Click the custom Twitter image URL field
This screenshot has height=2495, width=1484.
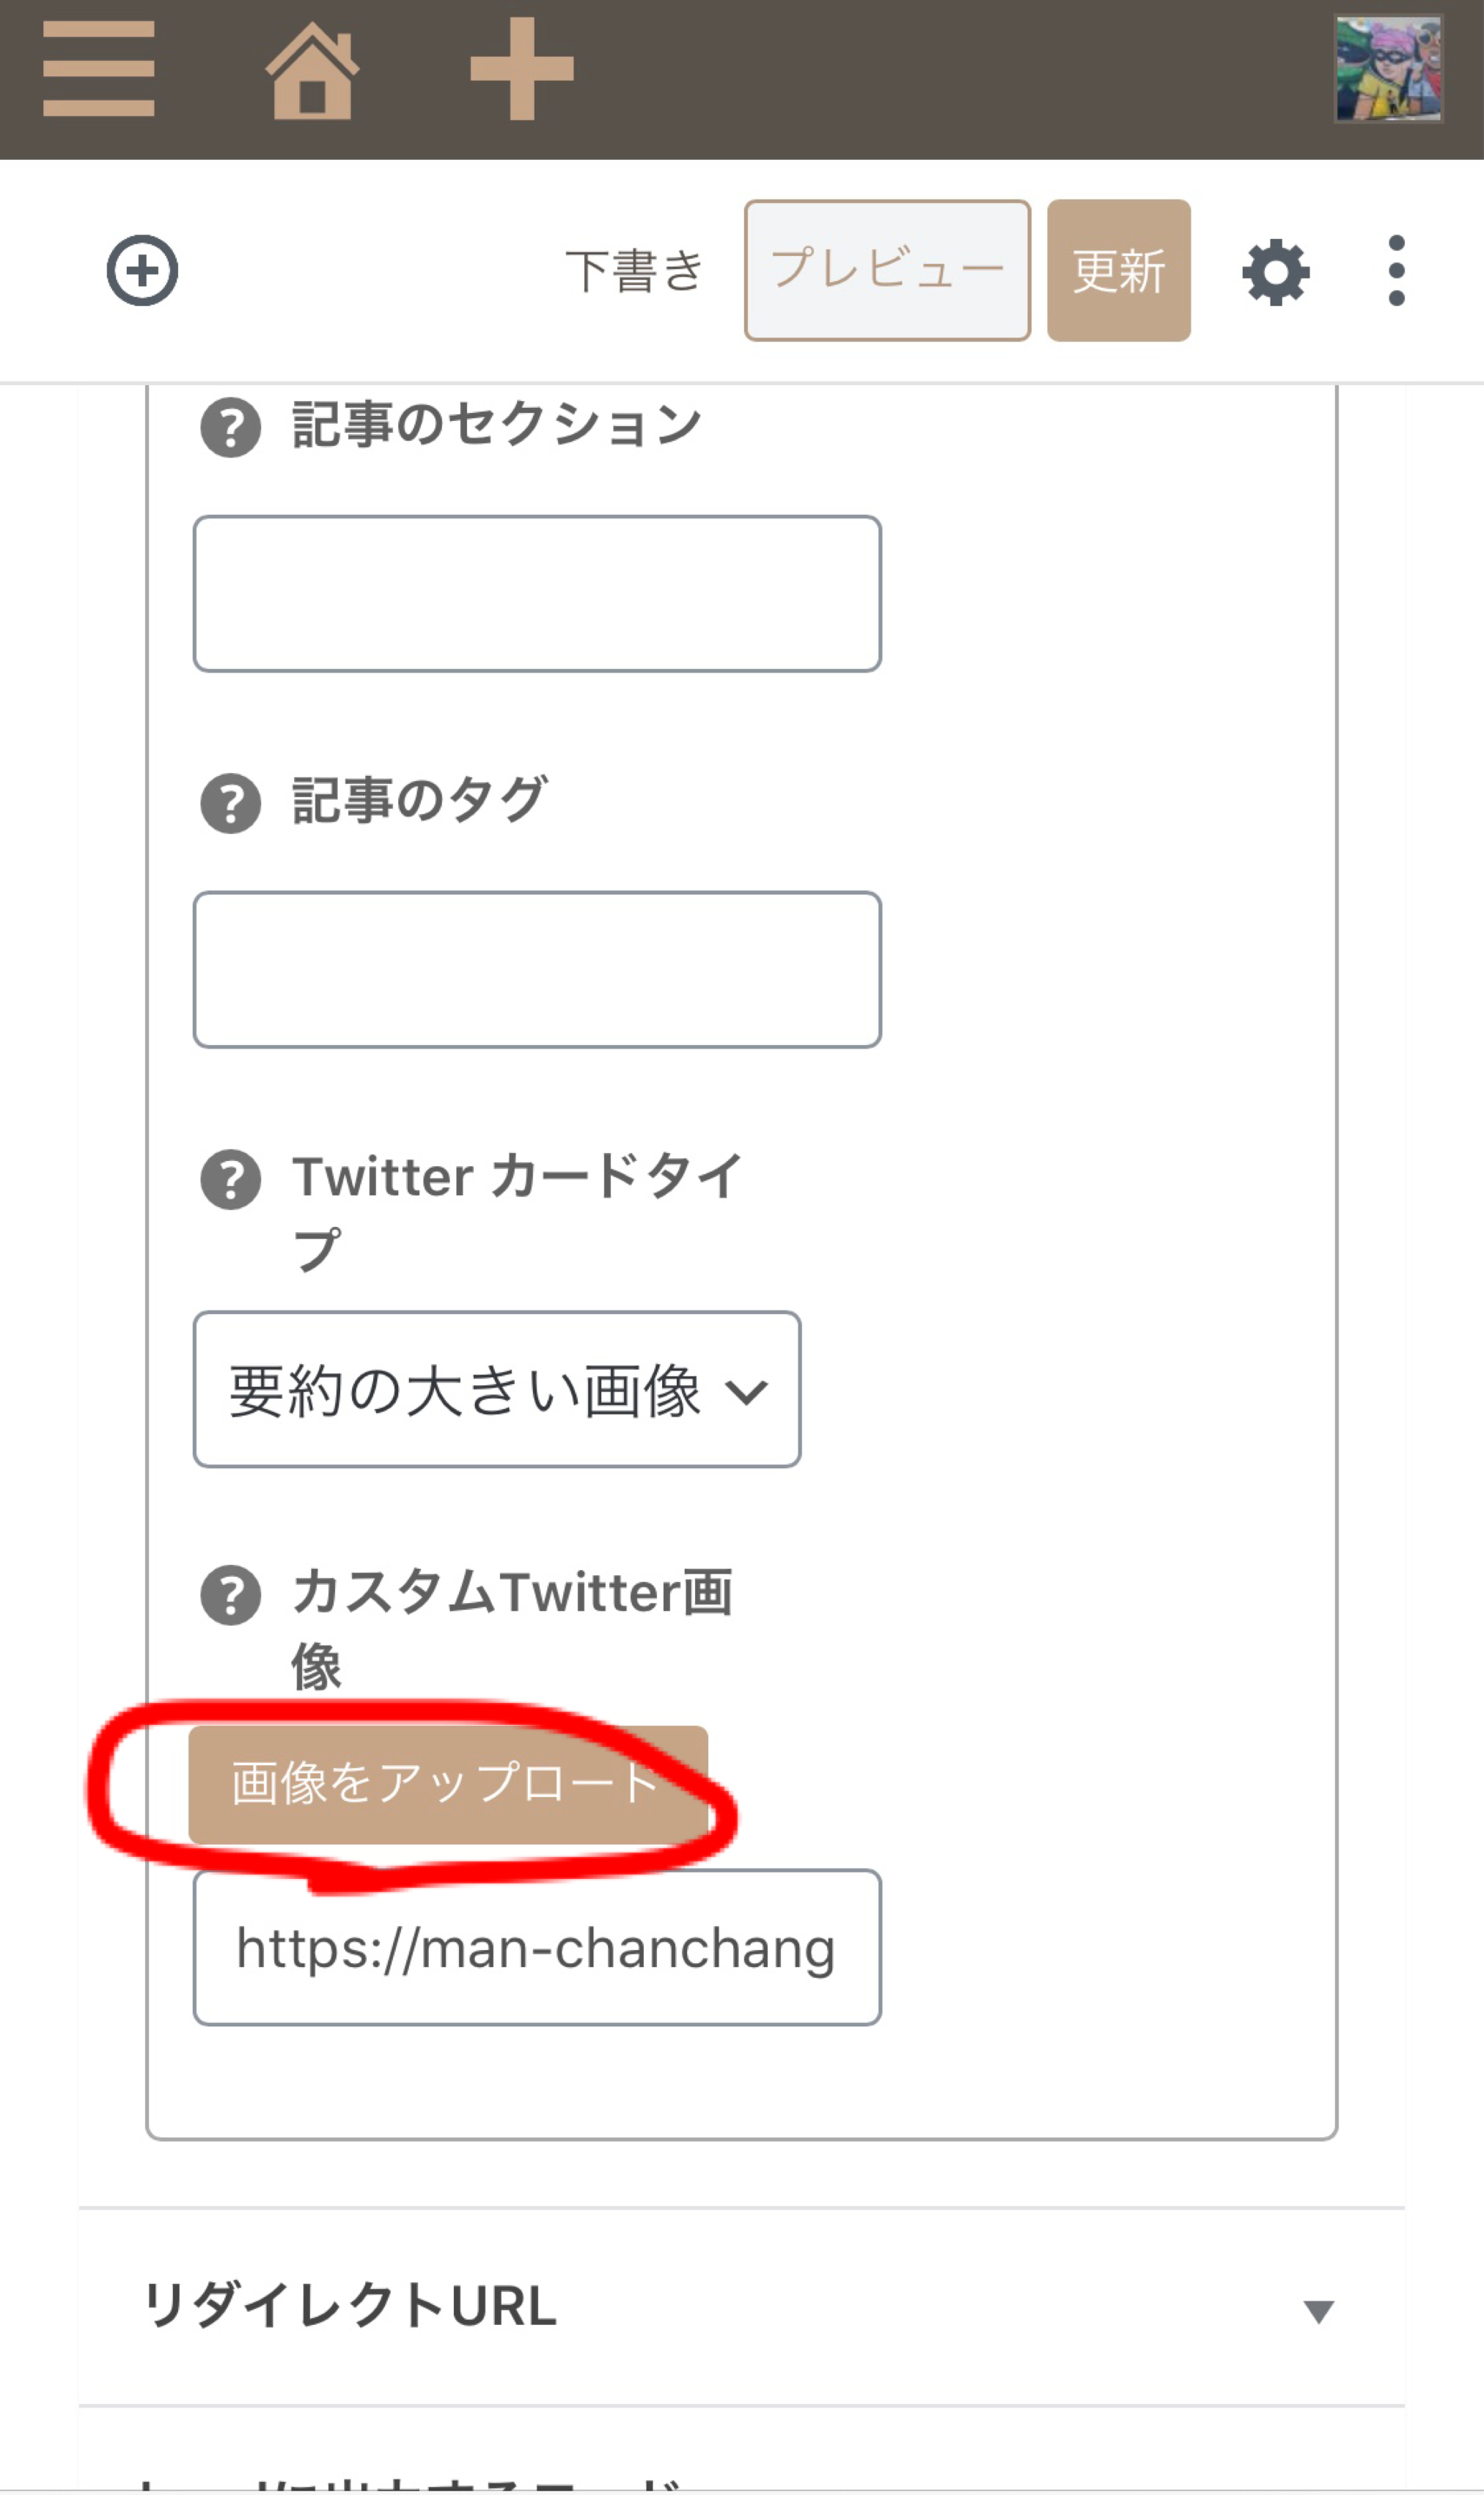pos(537,1947)
